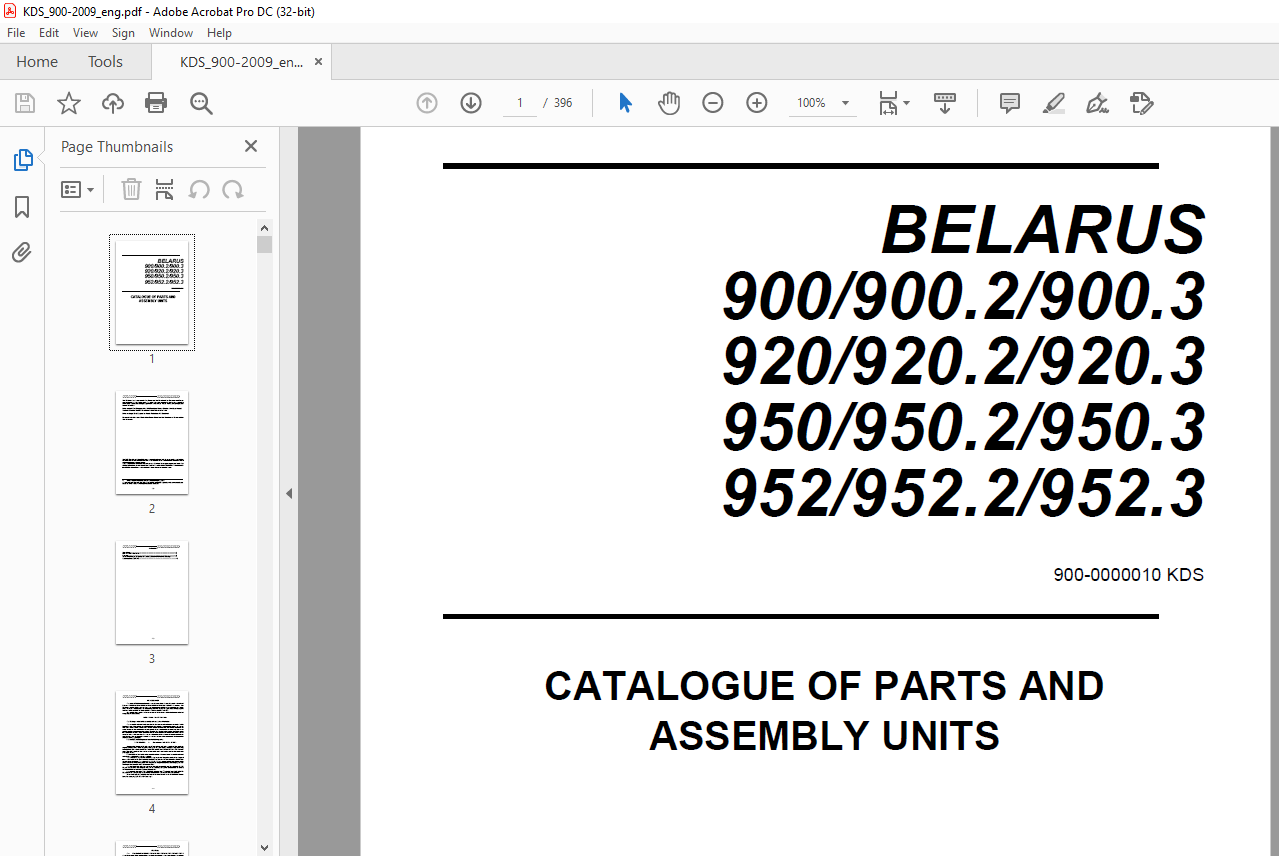The width and height of the screenshot is (1279, 856).
Task: Open the File menu
Action: 16,33
